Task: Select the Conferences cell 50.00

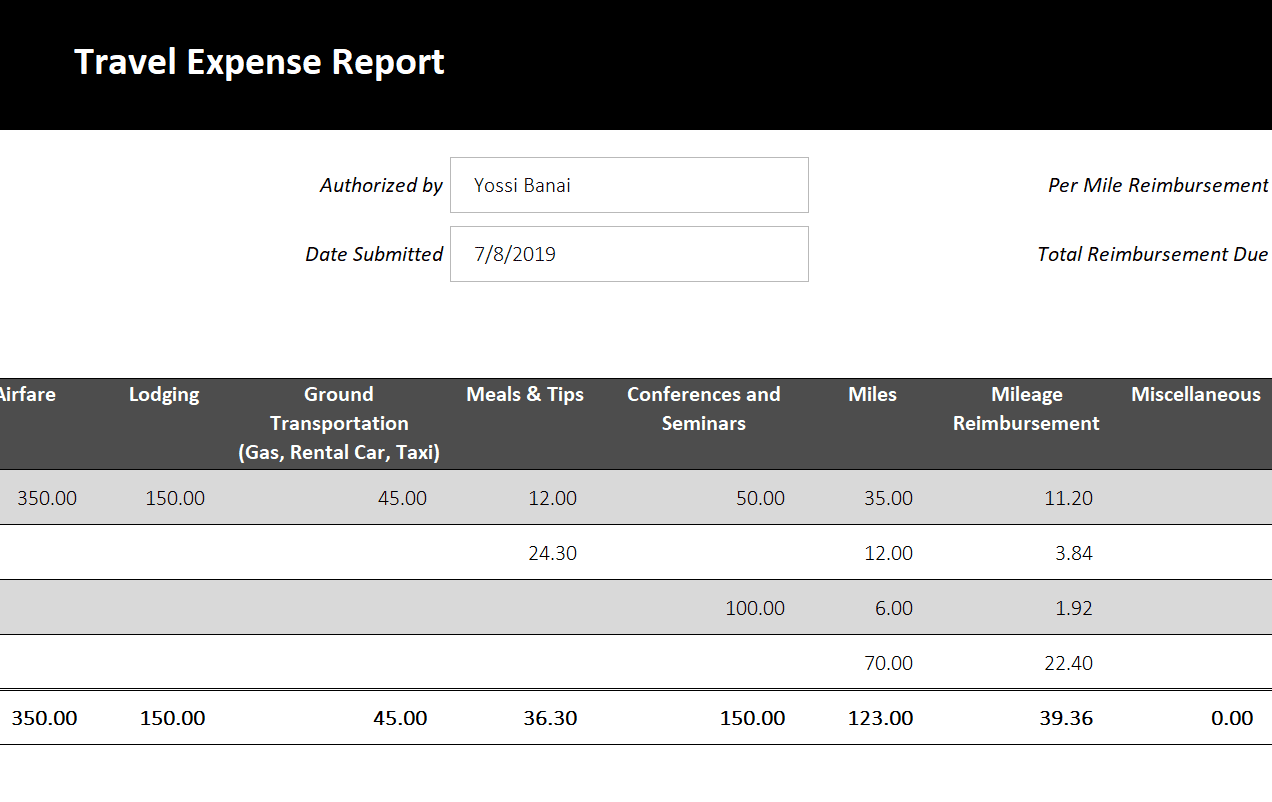Action: (761, 498)
